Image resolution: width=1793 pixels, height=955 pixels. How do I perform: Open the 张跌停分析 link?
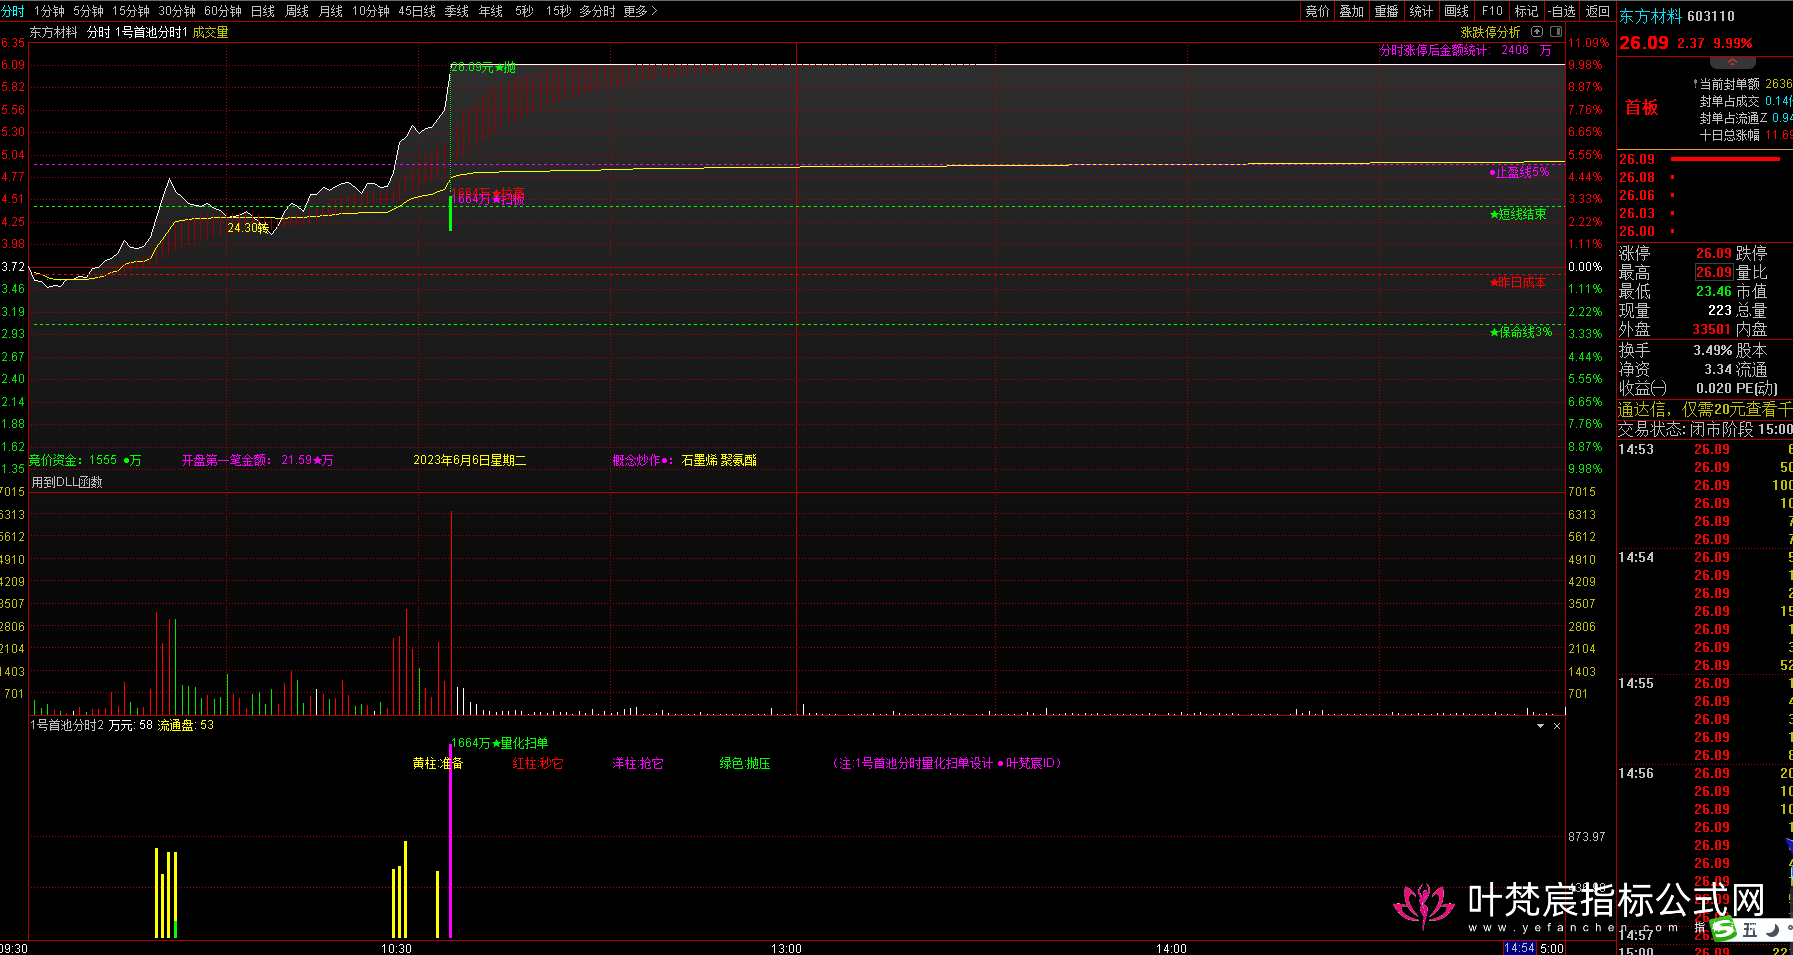pos(1490,32)
